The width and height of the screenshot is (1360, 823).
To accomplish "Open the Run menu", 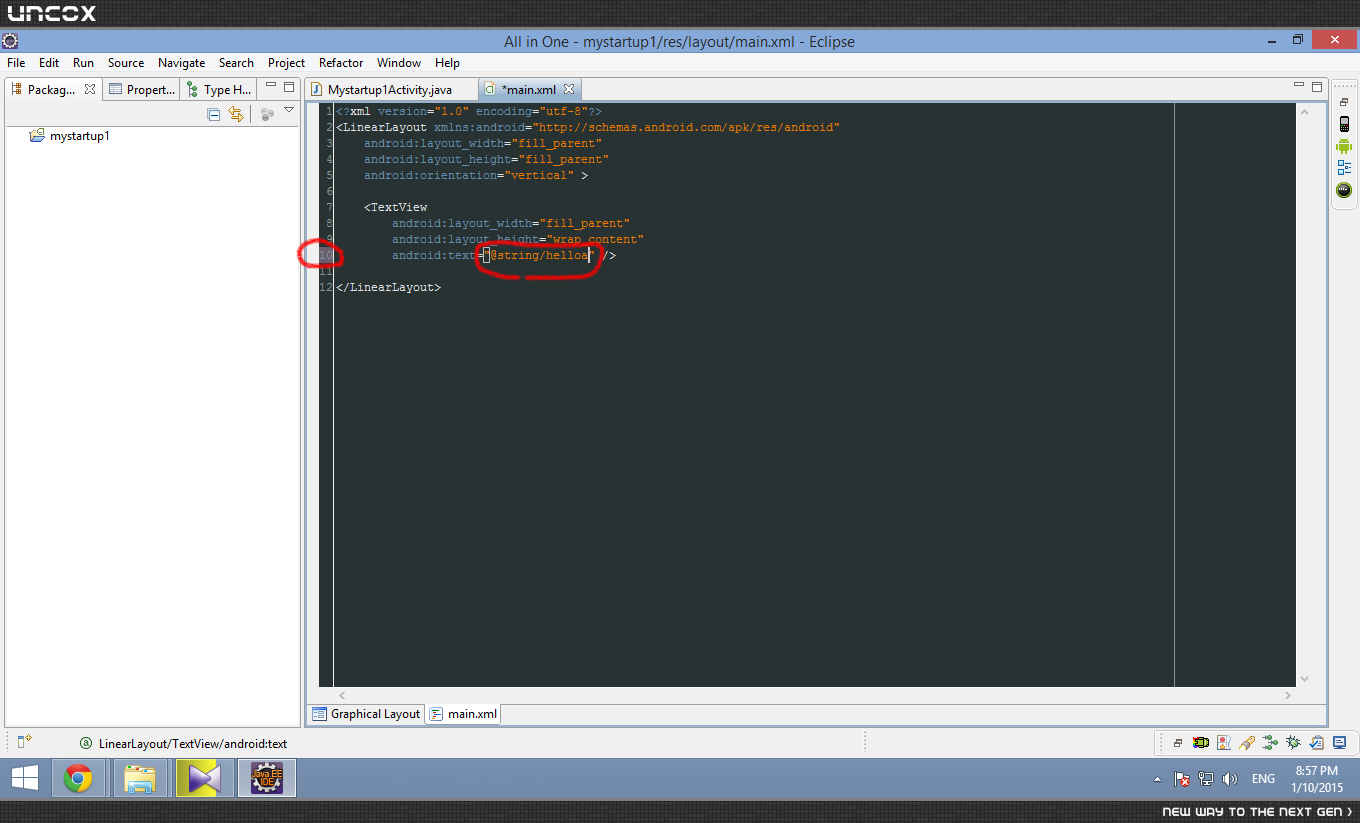I will point(83,62).
